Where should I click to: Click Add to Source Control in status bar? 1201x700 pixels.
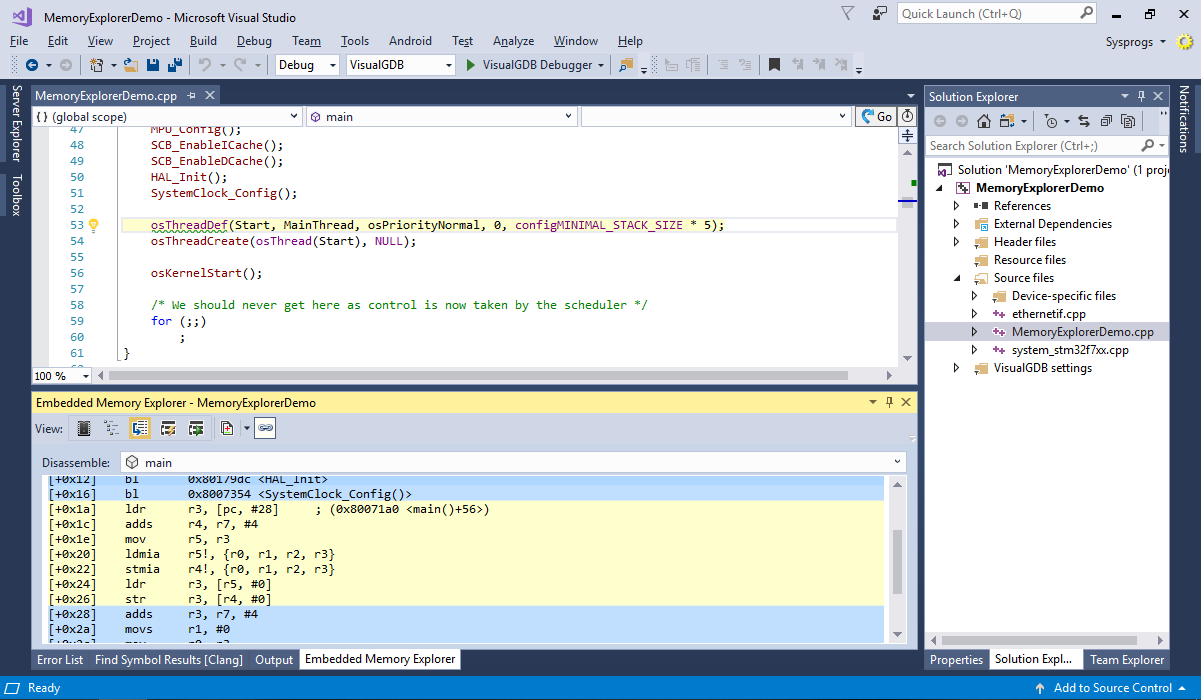pos(1112,688)
